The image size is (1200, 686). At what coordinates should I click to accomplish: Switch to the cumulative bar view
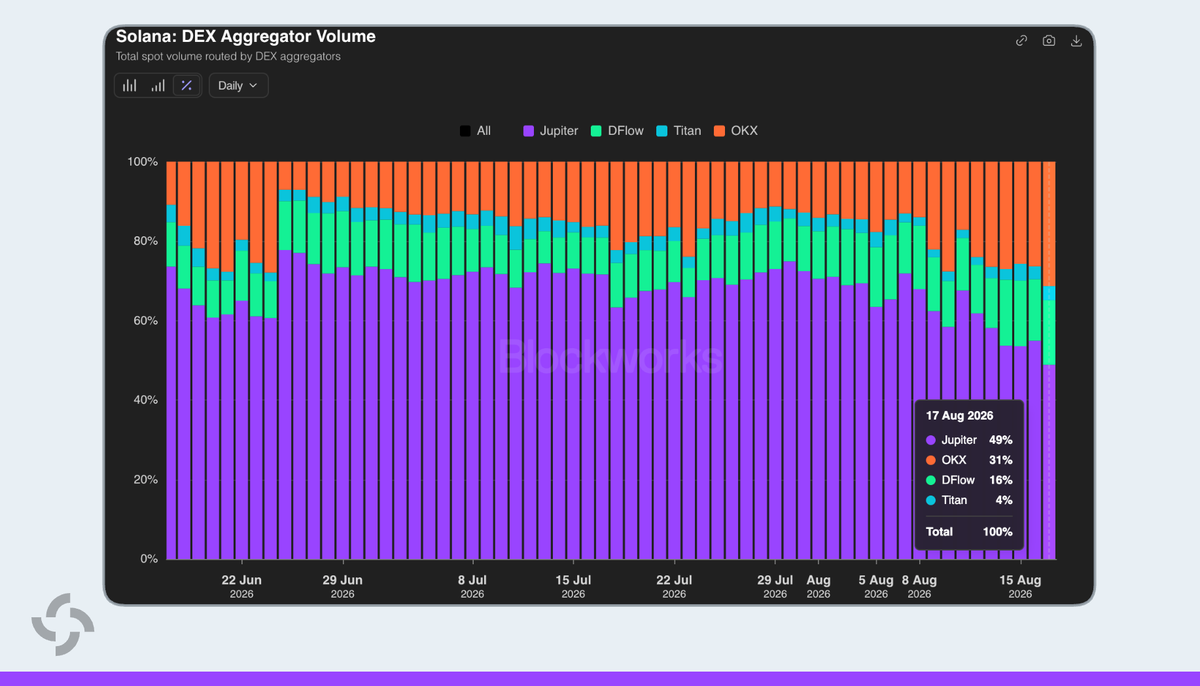point(158,85)
